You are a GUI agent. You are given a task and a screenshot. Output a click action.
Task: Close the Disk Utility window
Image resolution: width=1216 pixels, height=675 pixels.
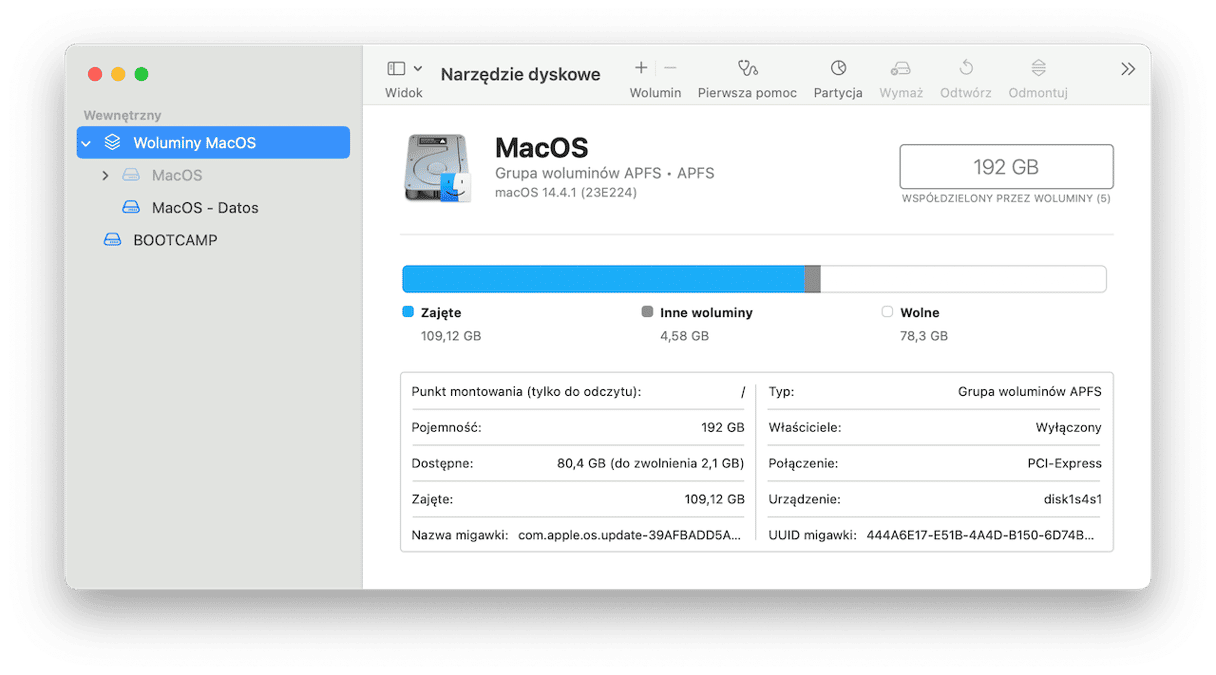point(95,74)
